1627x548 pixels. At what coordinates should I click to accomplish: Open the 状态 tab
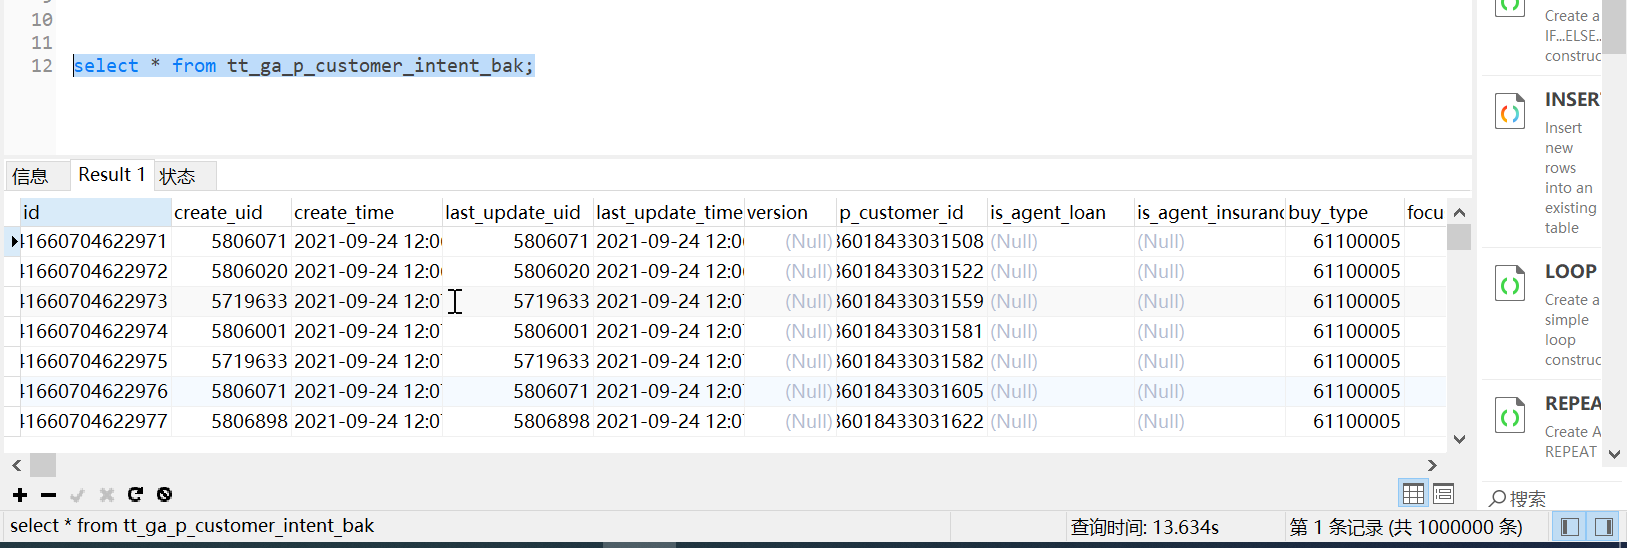[177, 177]
